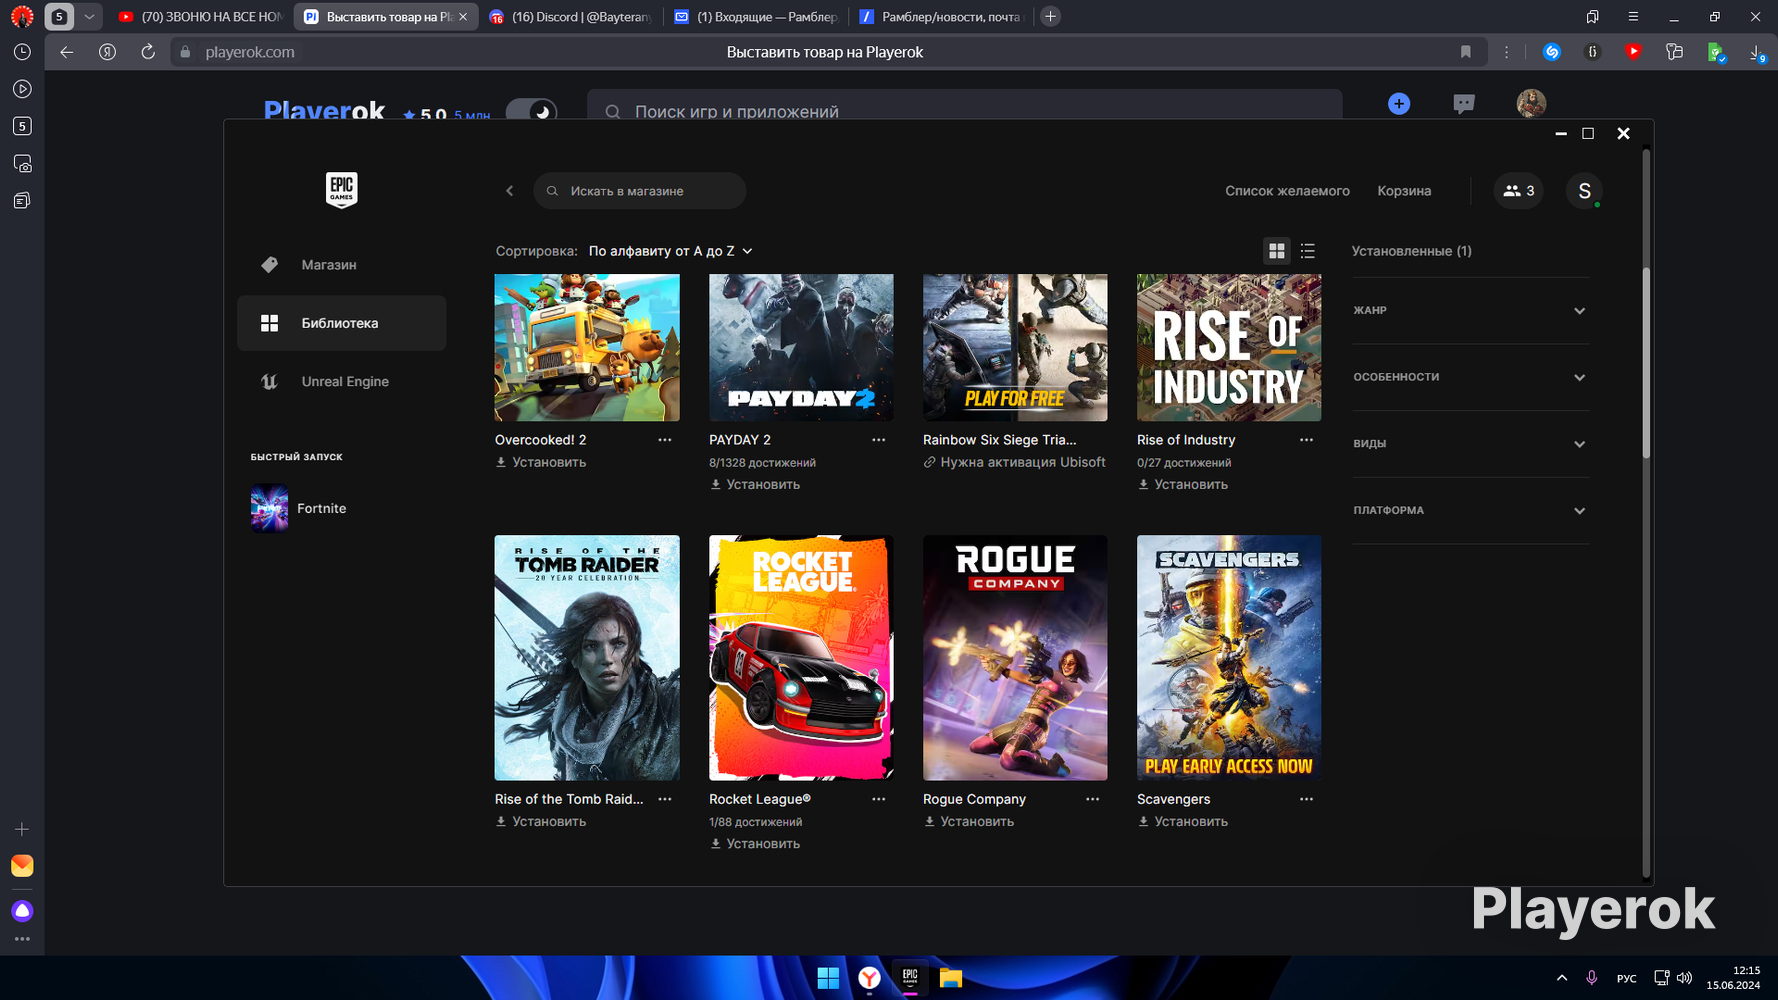Open Playerok chat messages icon
Image resolution: width=1778 pixels, height=1000 pixels.
(x=1464, y=103)
